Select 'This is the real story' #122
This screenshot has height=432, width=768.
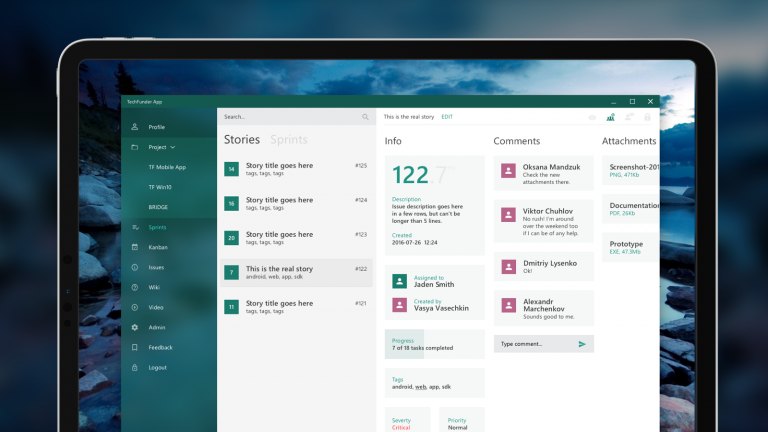tap(296, 272)
